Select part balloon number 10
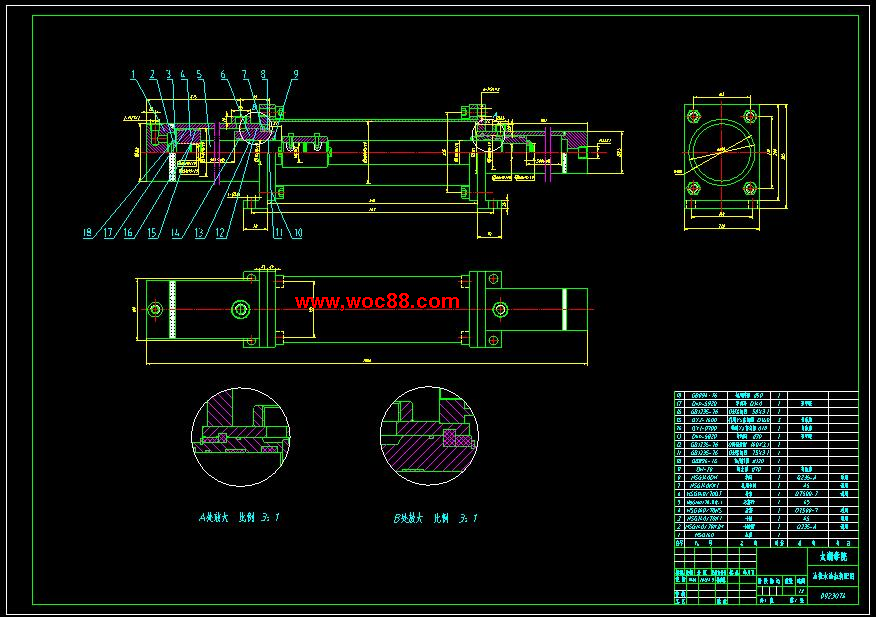The image size is (876, 617). click(x=298, y=233)
